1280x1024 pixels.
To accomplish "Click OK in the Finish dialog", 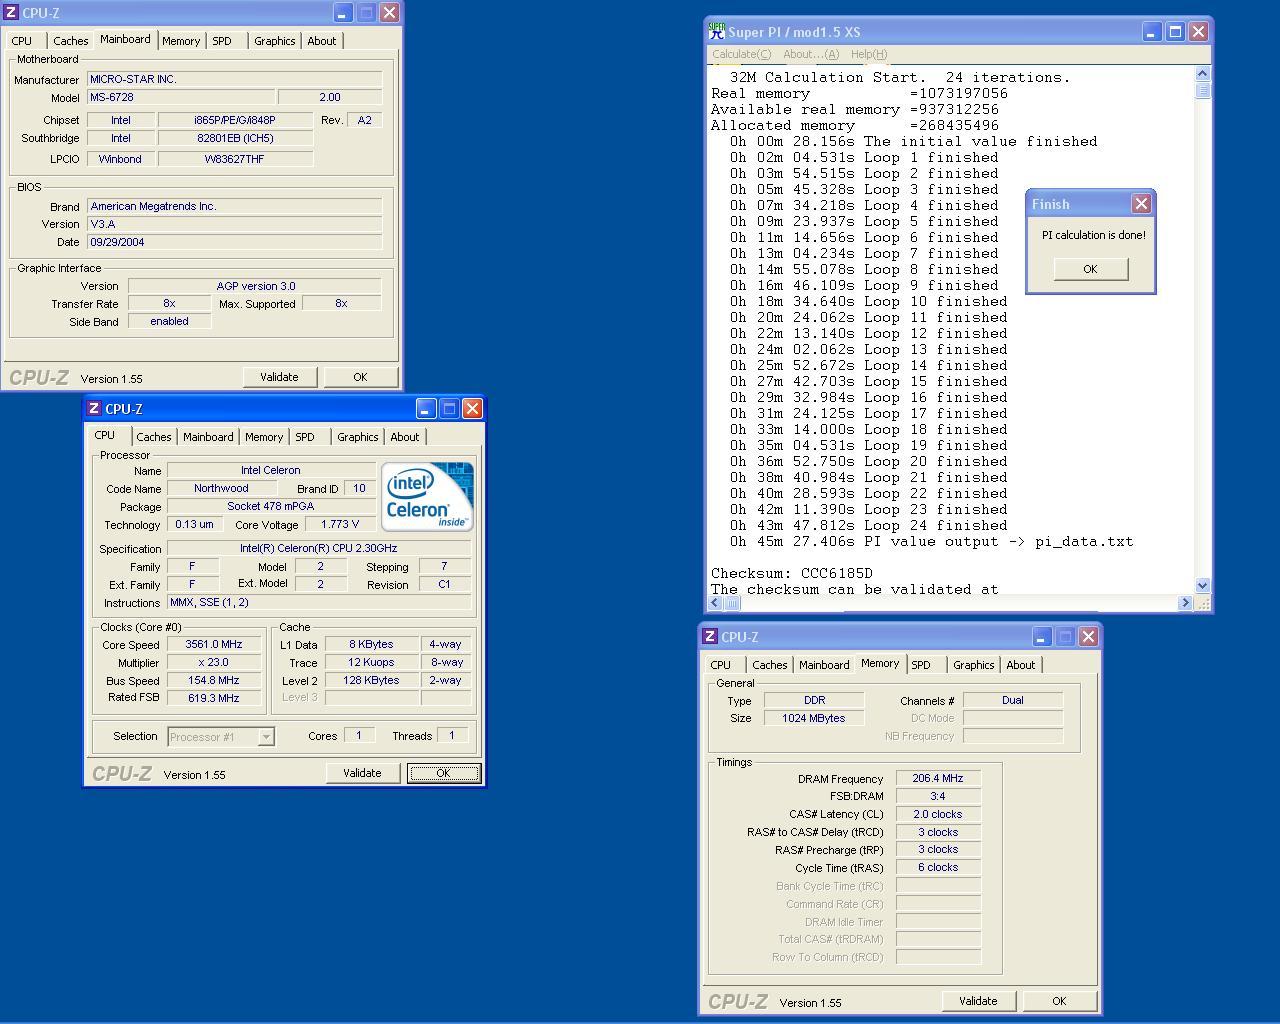I will click(x=1090, y=269).
